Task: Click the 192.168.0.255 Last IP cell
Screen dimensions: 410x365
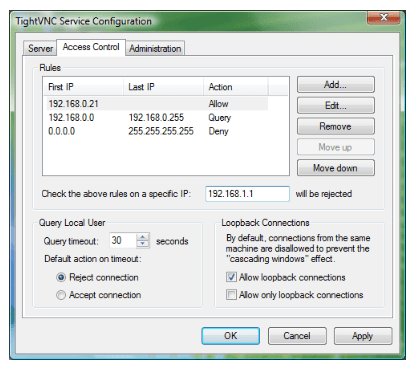Action: coord(156,118)
